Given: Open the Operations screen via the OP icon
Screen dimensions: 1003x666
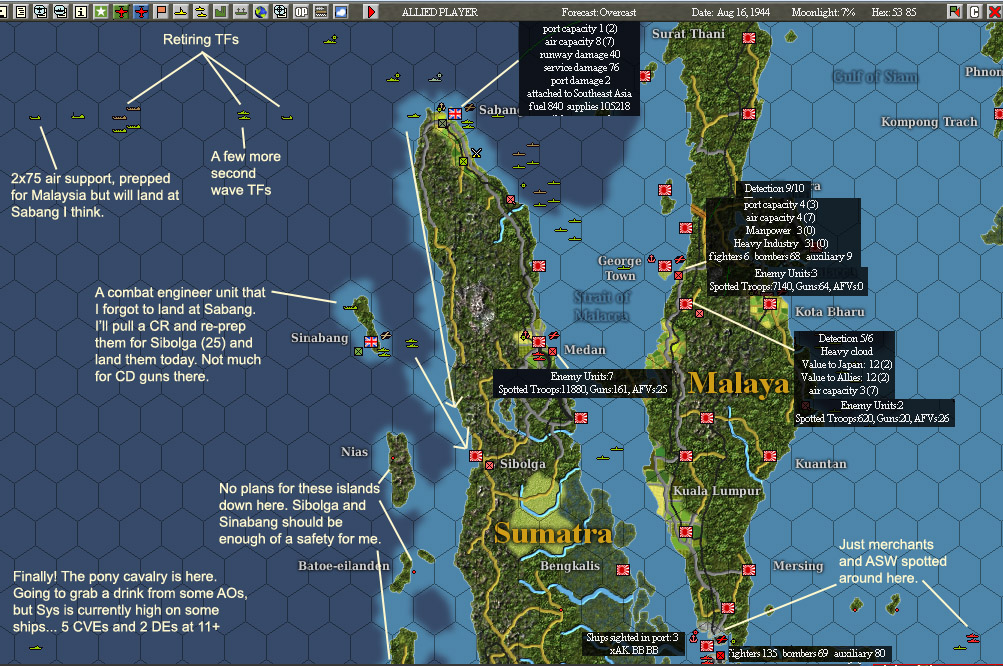Looking at the screenshot, I should [x=302, y=10].
